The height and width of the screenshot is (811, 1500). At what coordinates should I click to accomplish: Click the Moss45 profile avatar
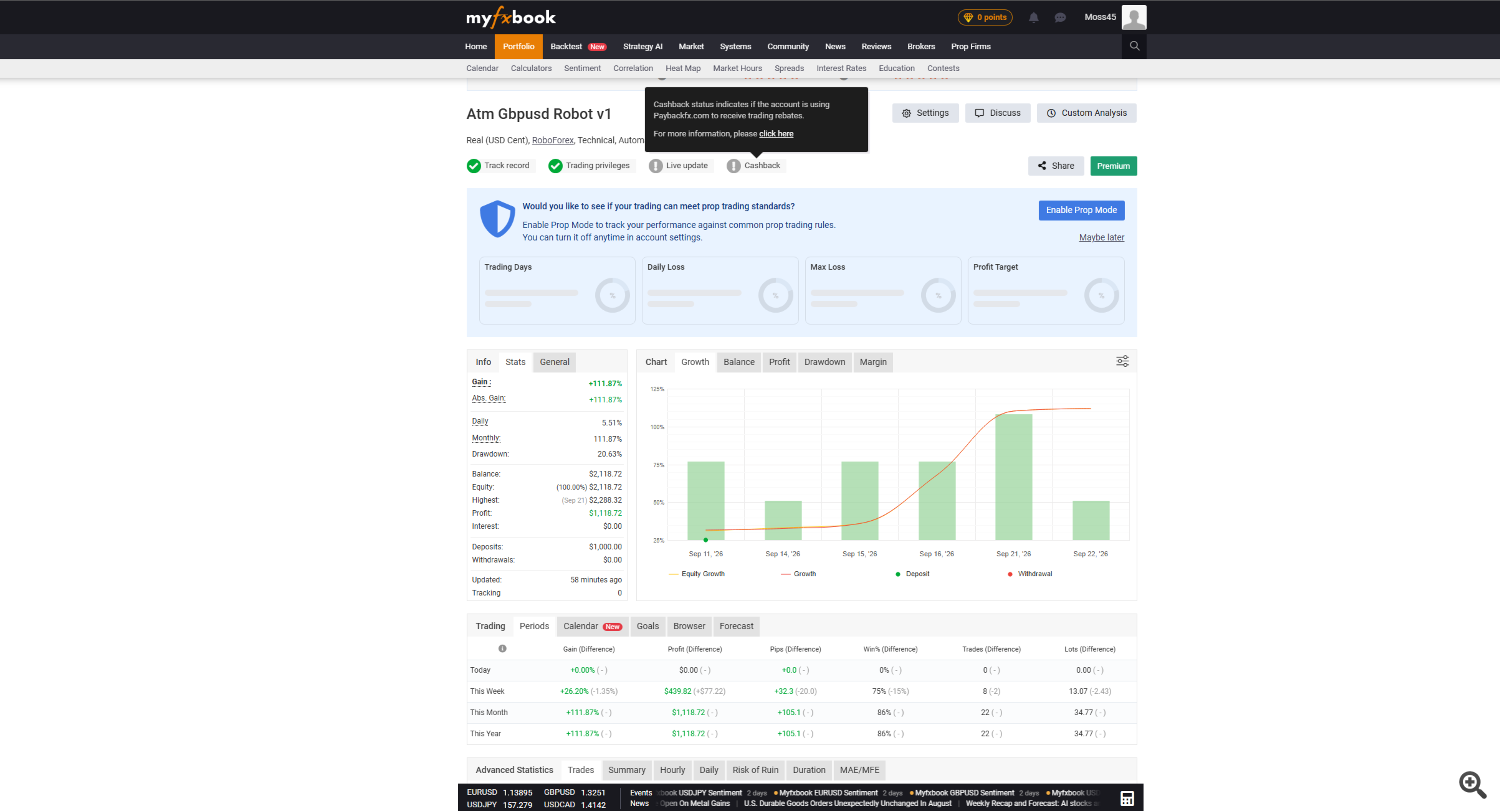pos(1134,17)
